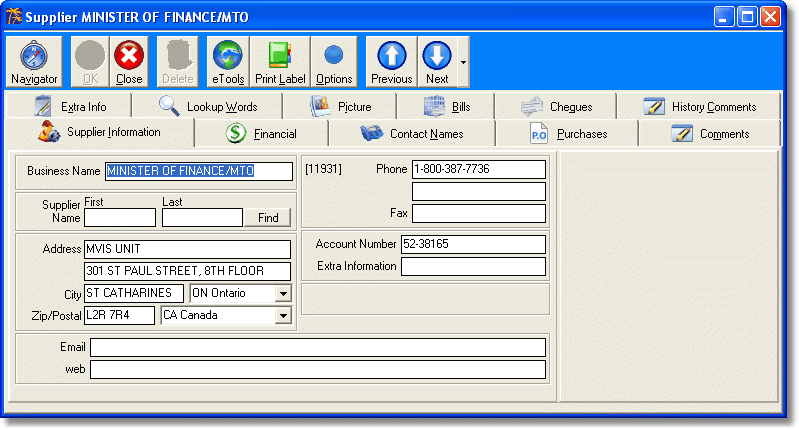Click the Business Name field
This screenshot has height=430, width=799.
pyautogui.click(x=199, y=171)
